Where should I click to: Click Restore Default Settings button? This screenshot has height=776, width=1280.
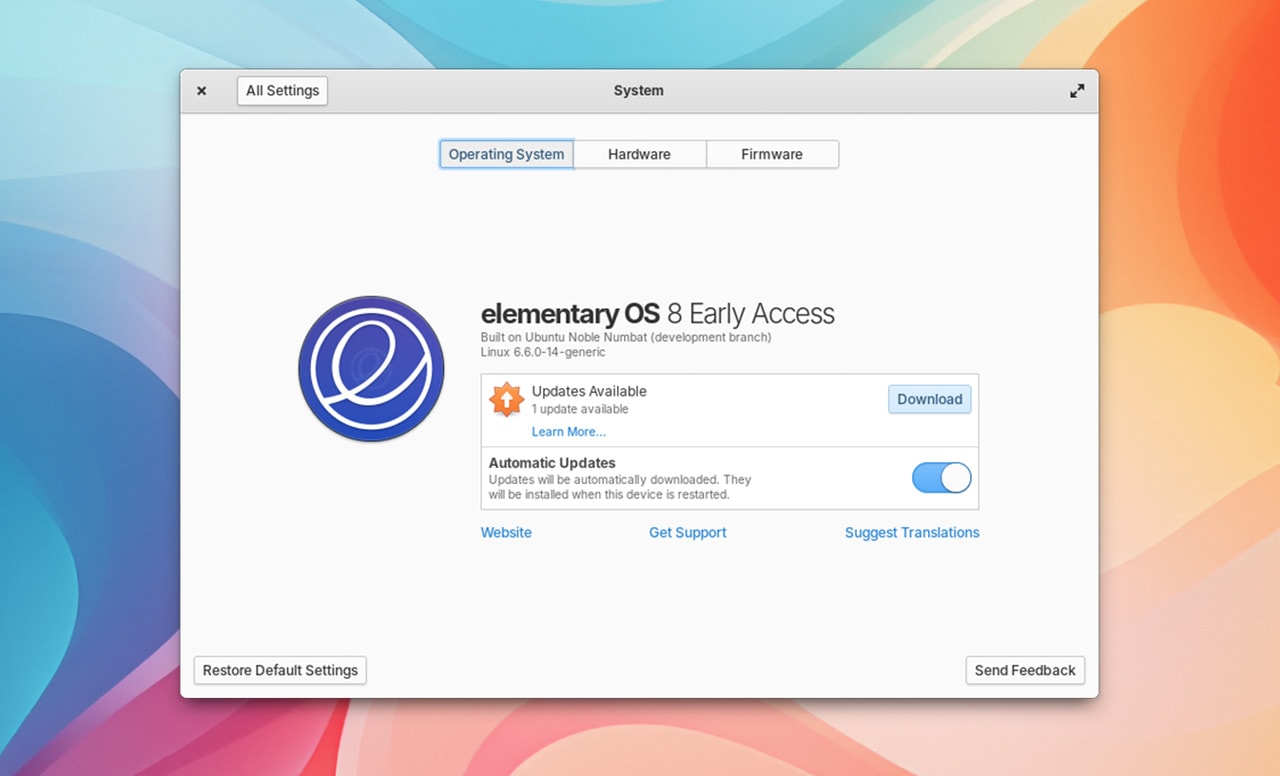click(x=280, y=670)
